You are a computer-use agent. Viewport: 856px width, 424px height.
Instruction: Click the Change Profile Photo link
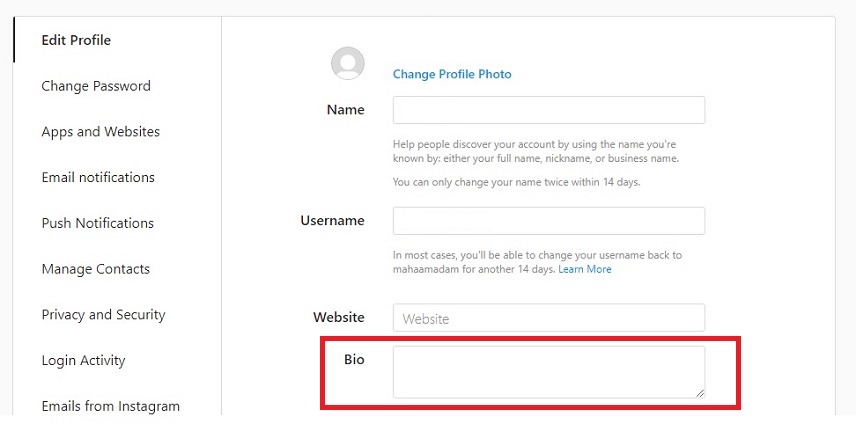(x=452, y=74)
